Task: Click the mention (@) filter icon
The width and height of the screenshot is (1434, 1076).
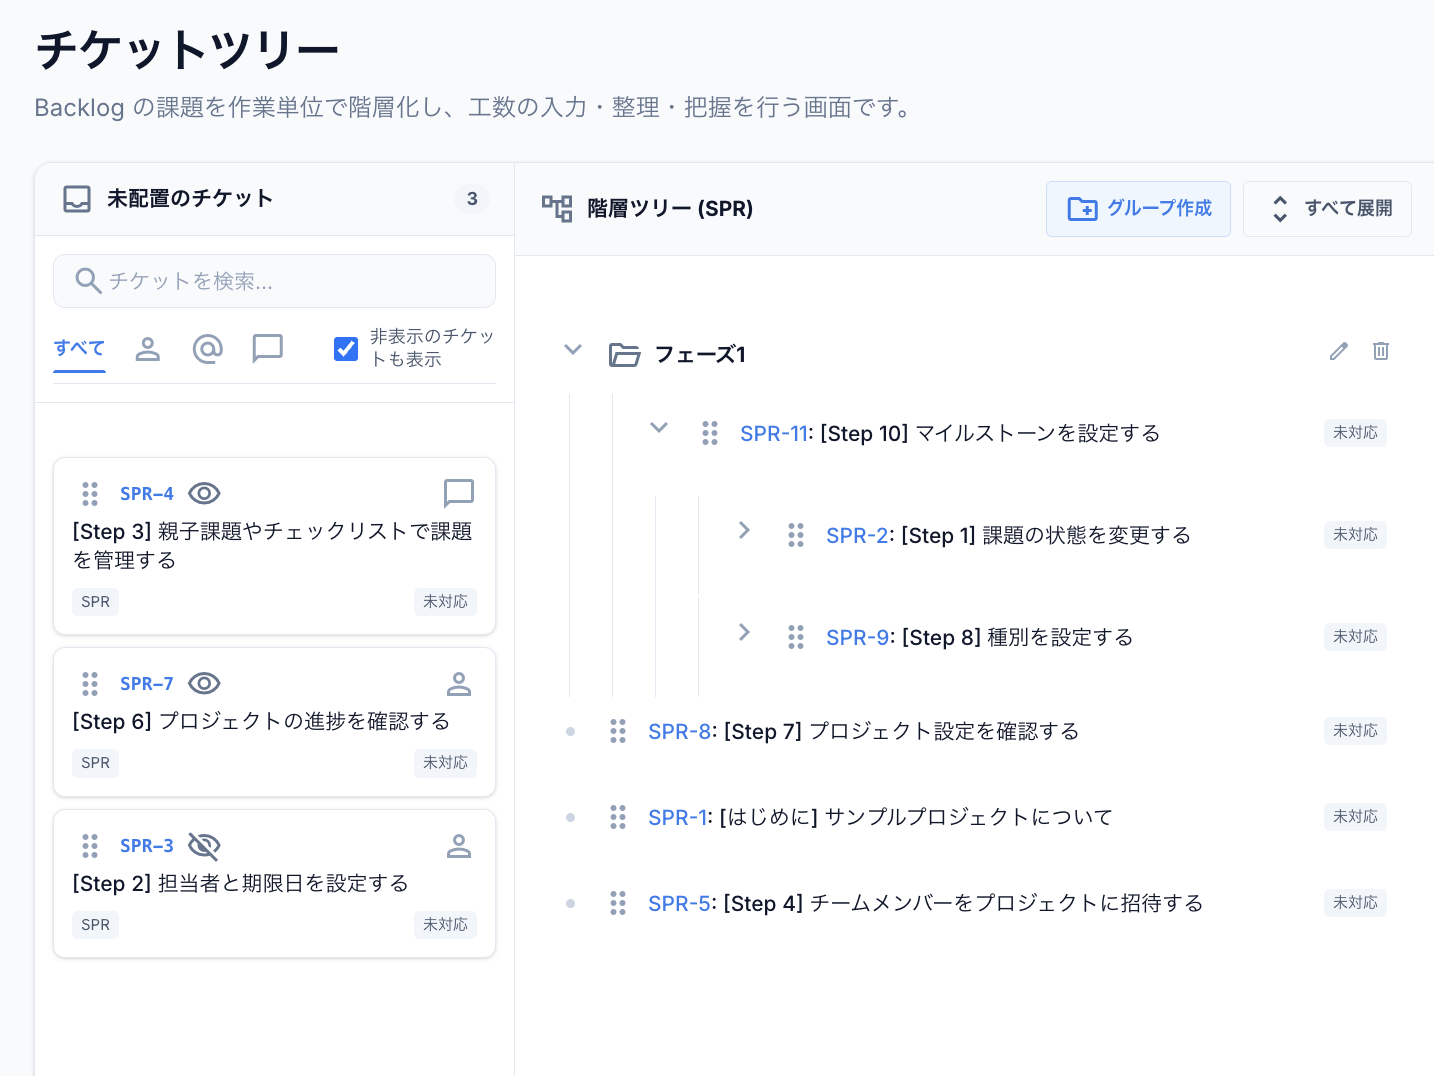Action: pyautogui.click(x=207, y=348)
